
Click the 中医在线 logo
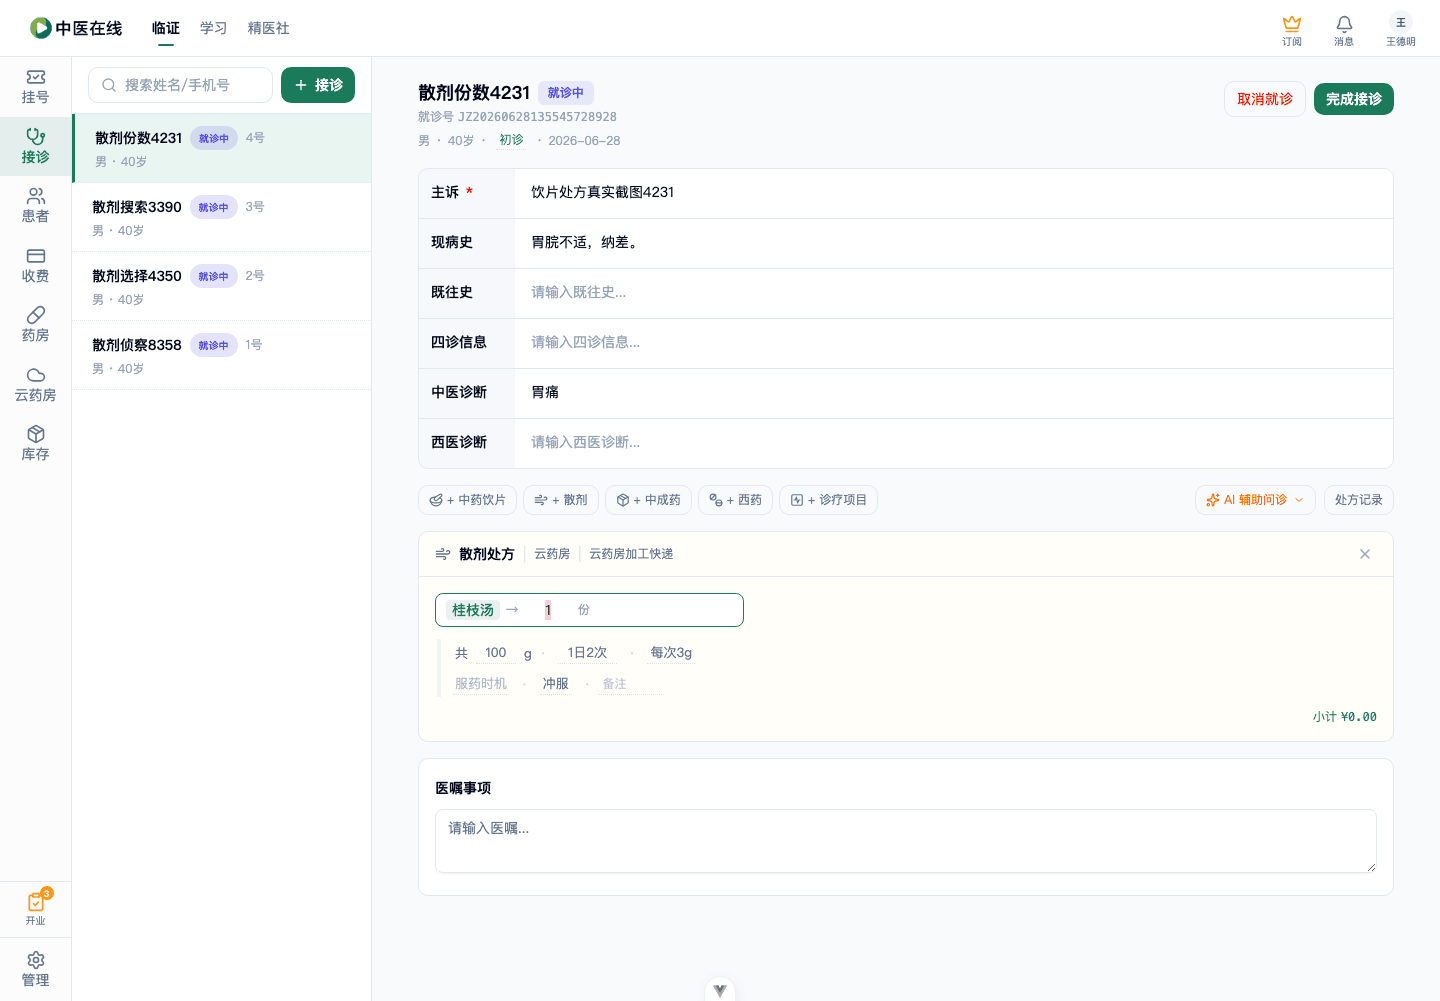click(76, 28)
